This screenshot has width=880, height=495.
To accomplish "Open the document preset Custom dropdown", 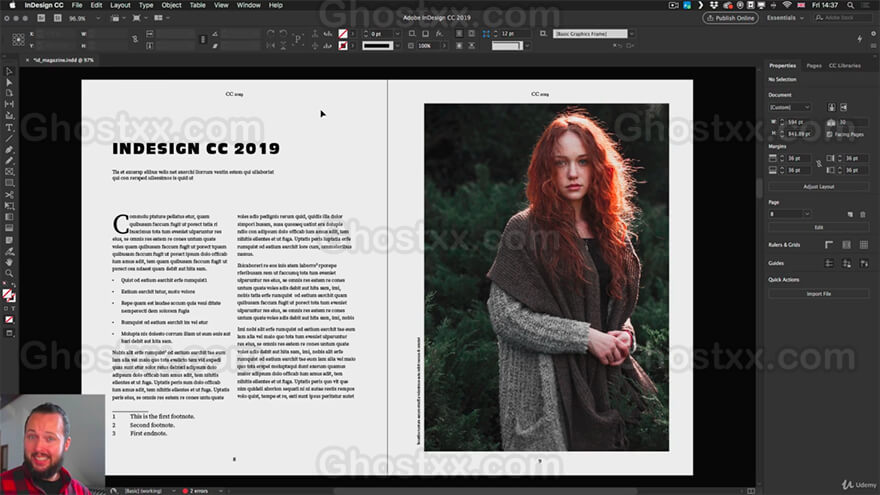I will (789, 107).
